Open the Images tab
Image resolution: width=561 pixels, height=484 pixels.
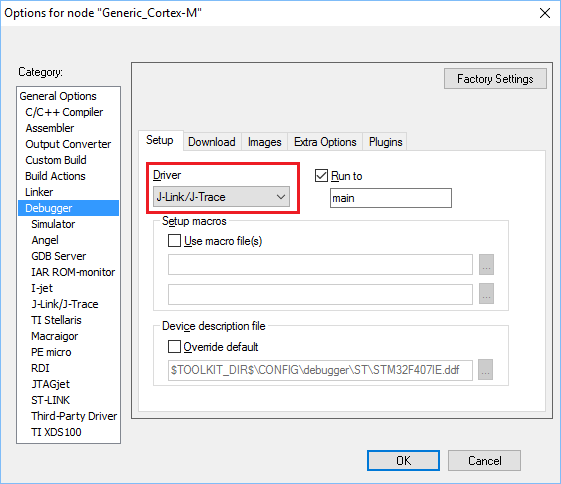[264, 142]
